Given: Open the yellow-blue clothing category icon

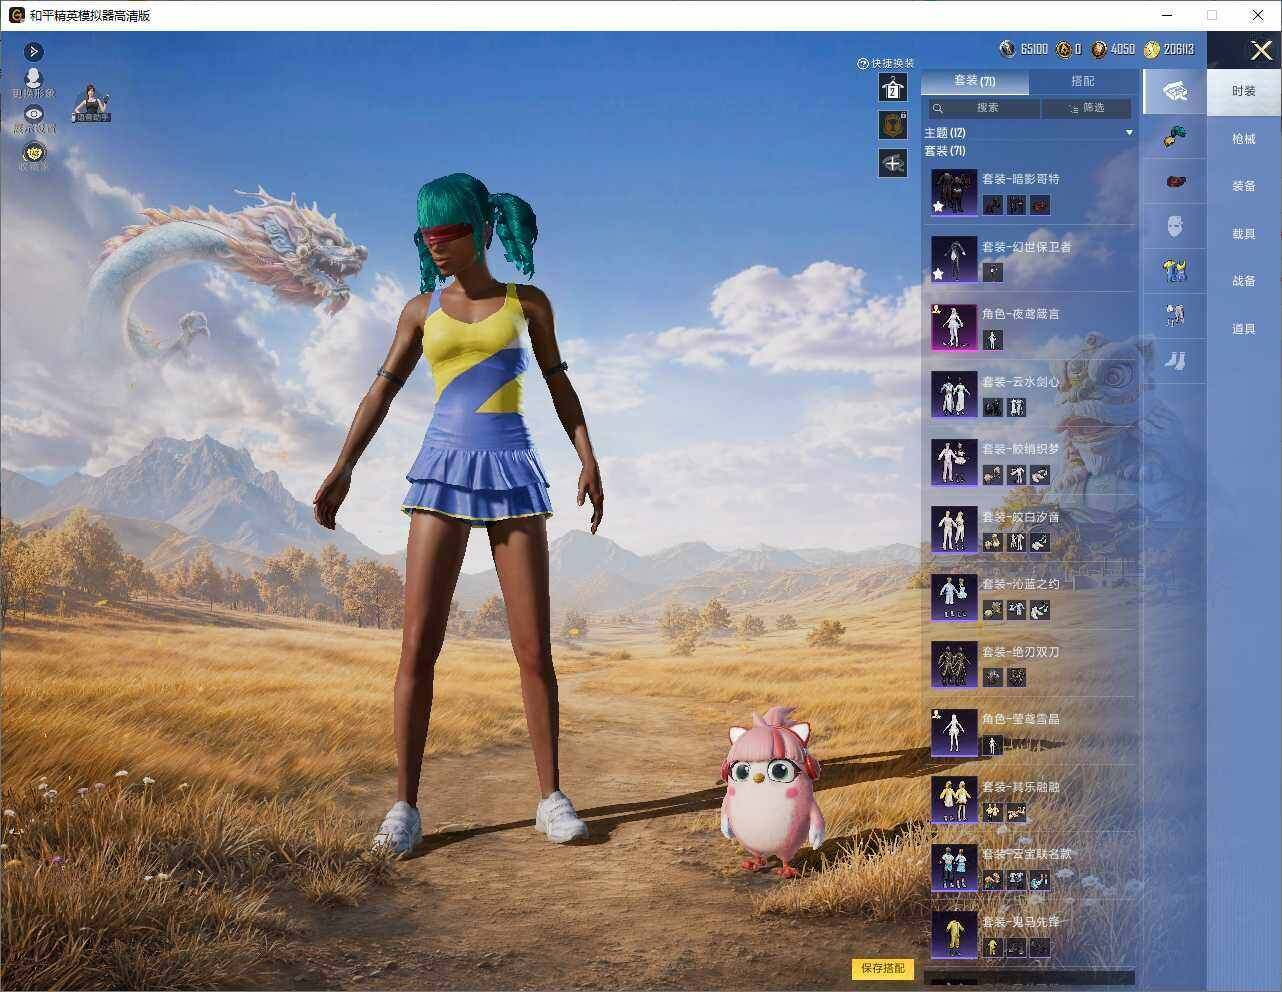Looking at the screenshot, I should click(1175, 271).
